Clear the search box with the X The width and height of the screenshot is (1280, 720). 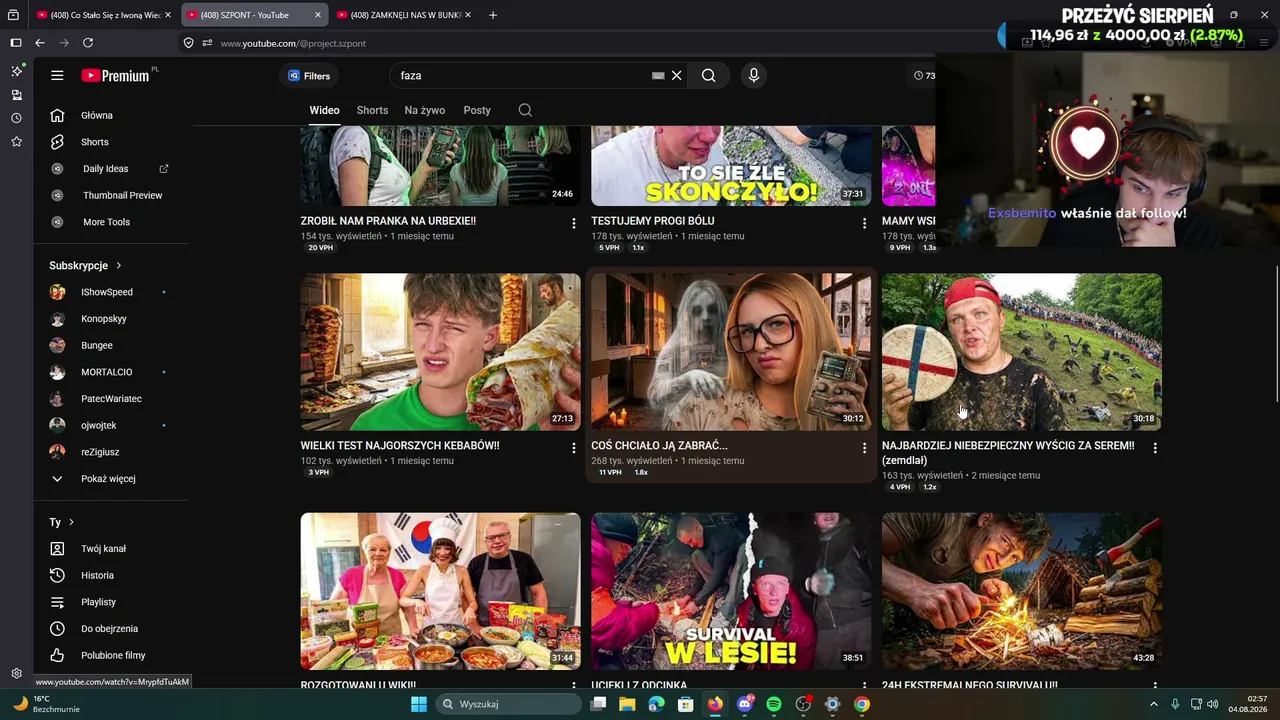[x=676, y=75]
